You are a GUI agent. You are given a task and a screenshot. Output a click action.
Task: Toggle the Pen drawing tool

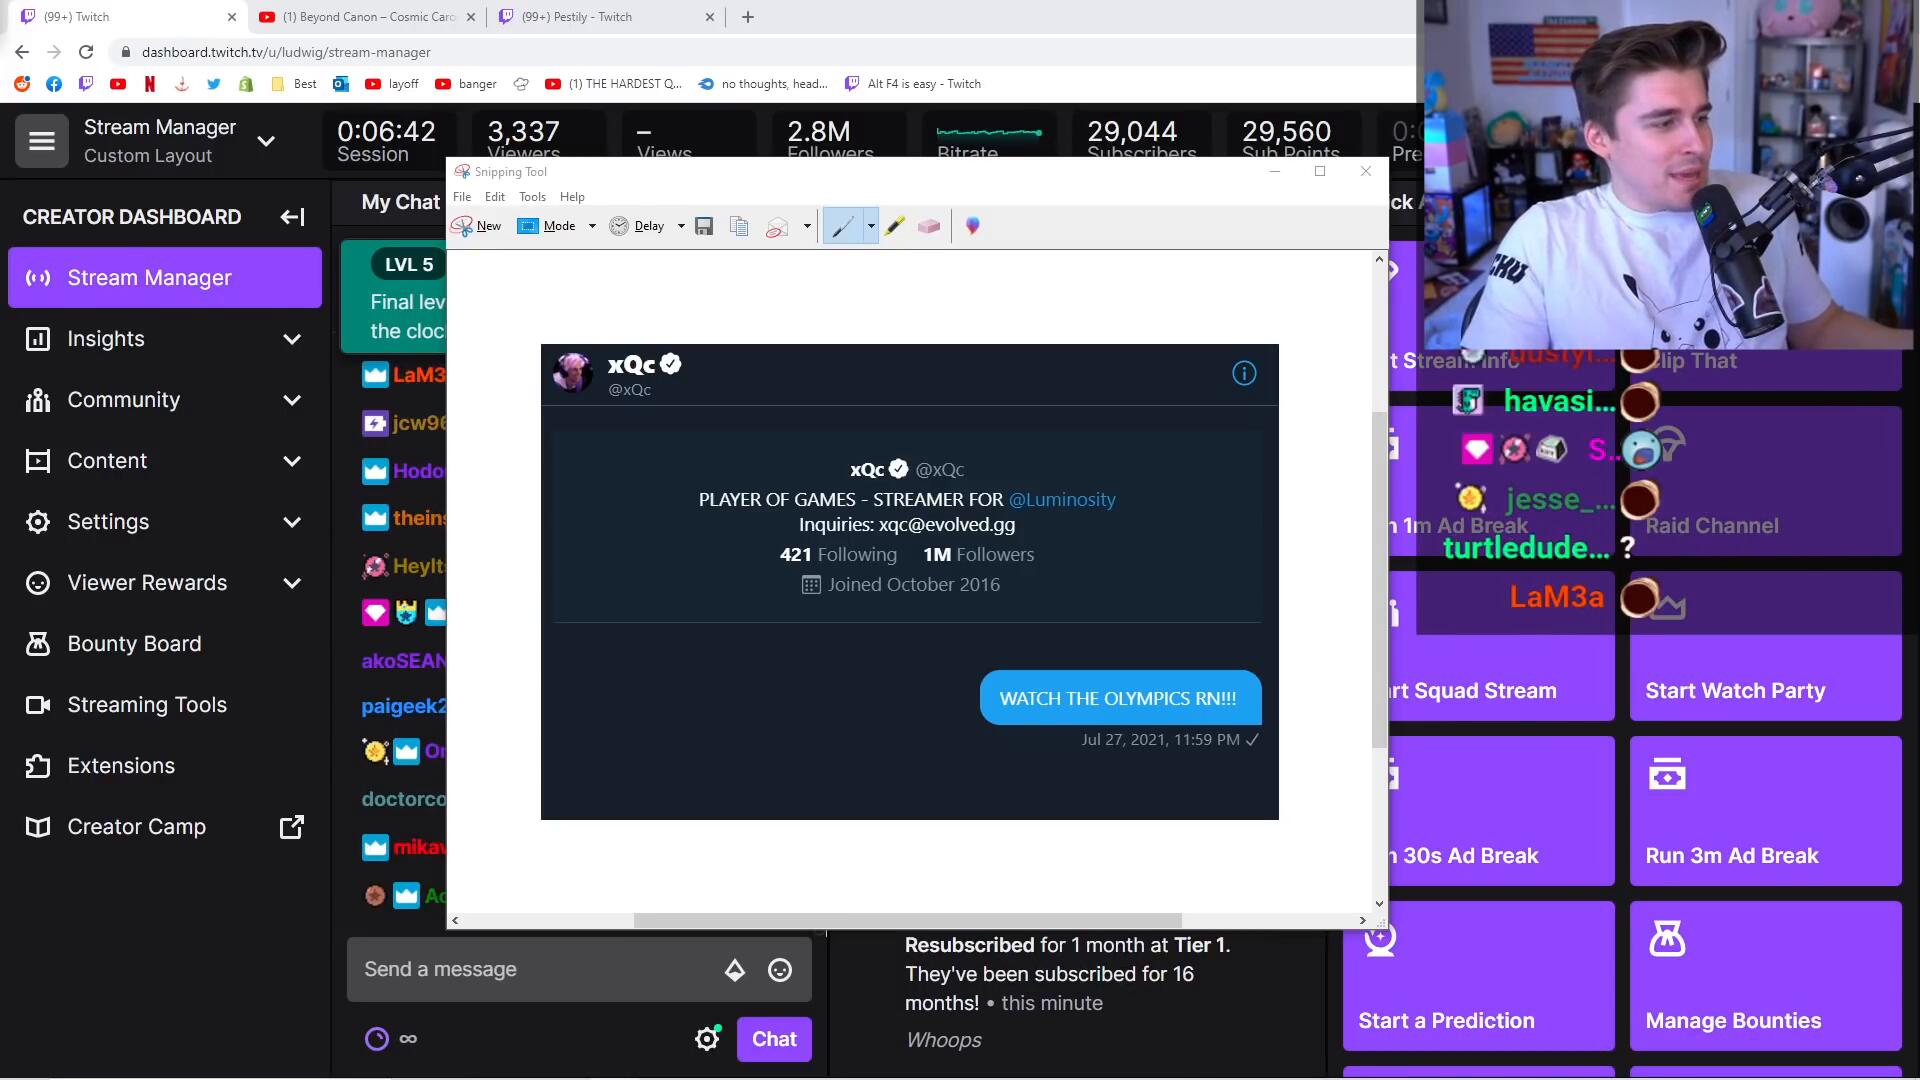click(843, 226)
